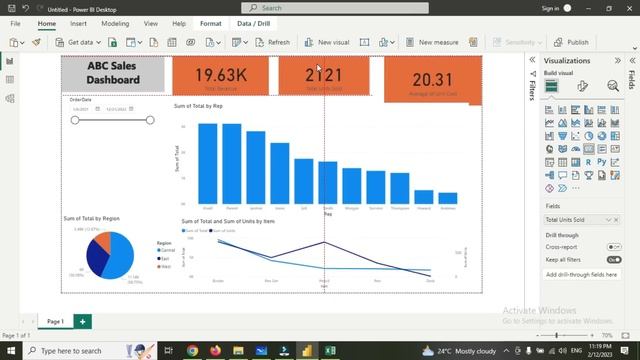The height and width of the screenshot is (360, 640).
Task: Switch to Data view in sidebar
Action: (10, 80)
